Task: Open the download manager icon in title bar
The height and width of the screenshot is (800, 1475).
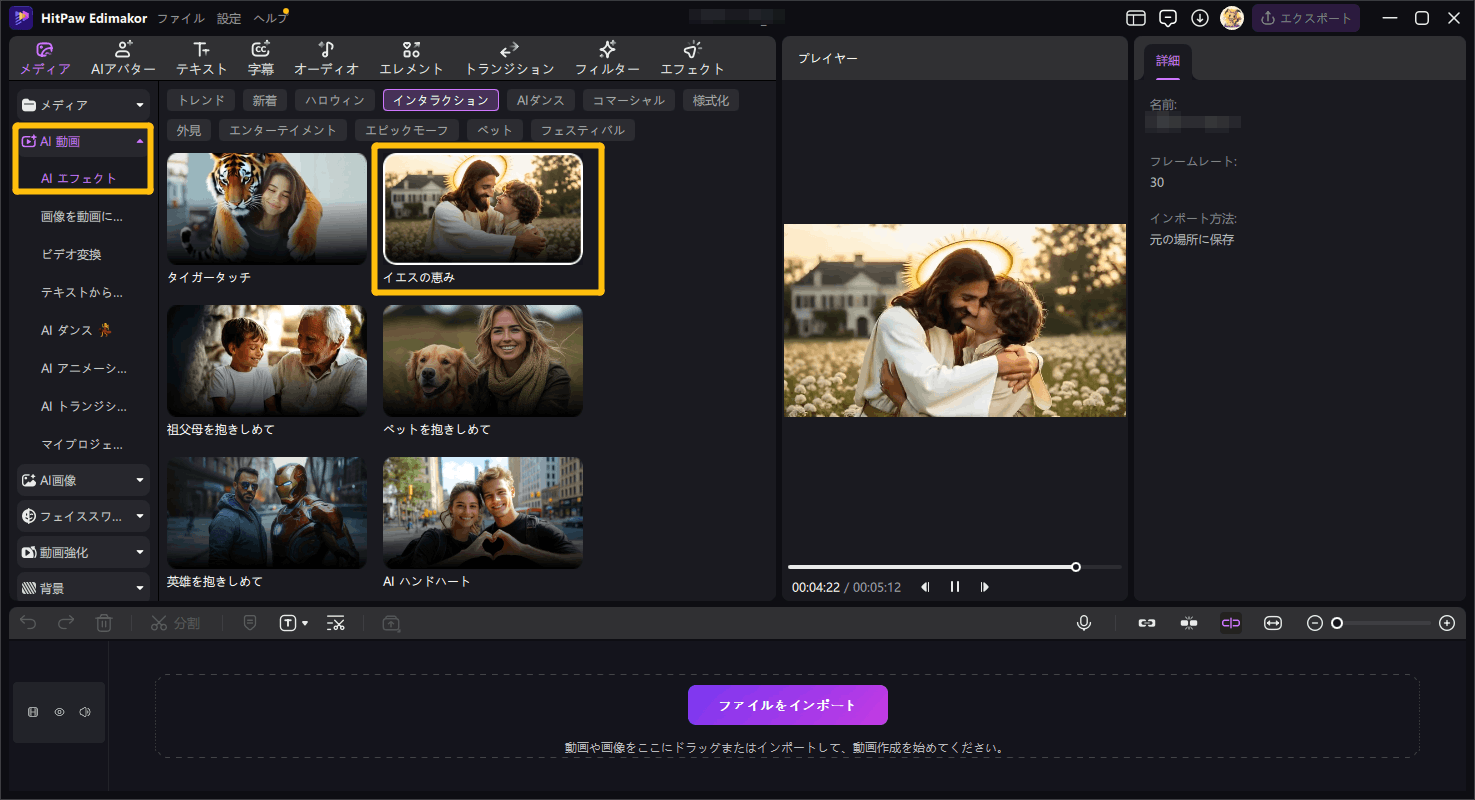Action: pyautogui.click(x=1199, y=18)
